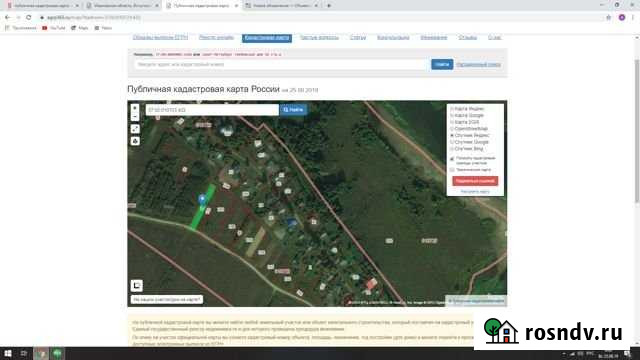Click the address or cadastral number input
This screenshot has width=640, height=360.
pos(282,64)
